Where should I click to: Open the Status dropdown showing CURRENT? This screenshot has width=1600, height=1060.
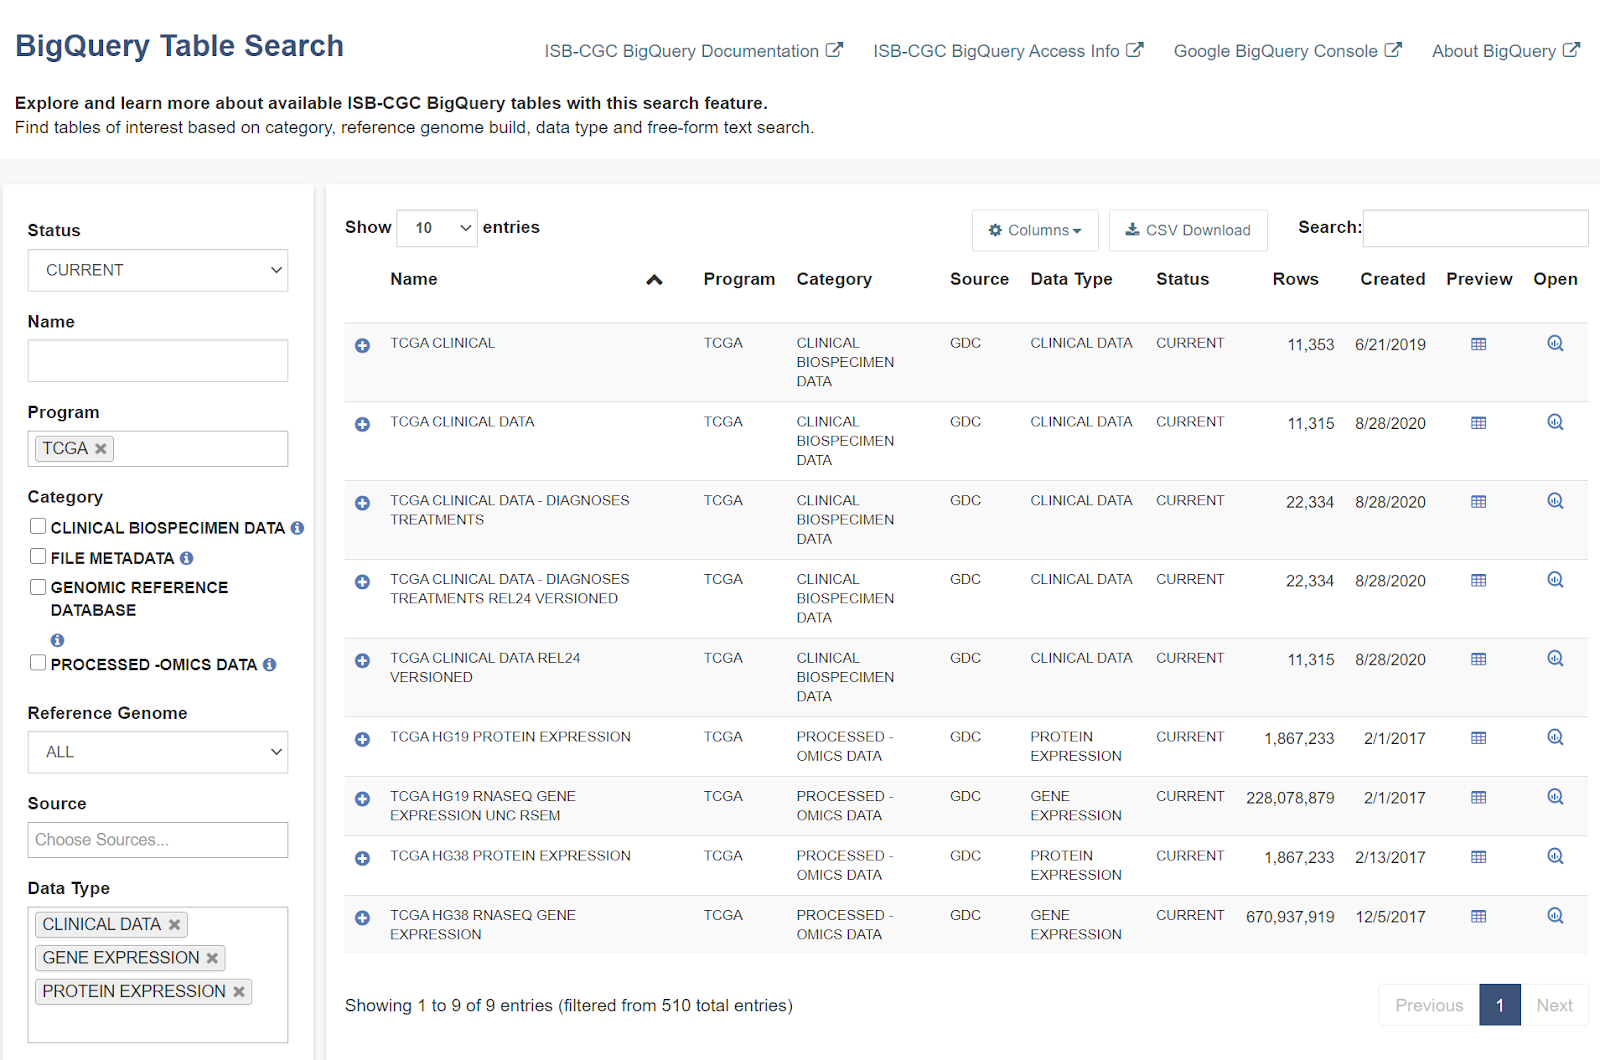point(158,270)
